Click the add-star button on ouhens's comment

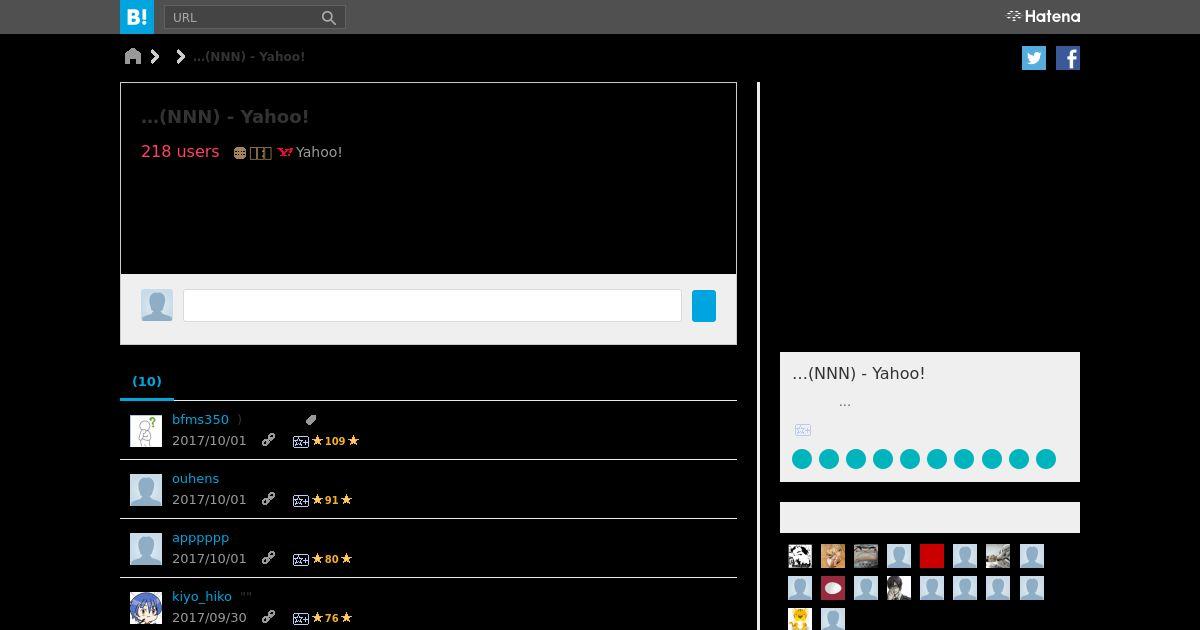click(300, 500)
